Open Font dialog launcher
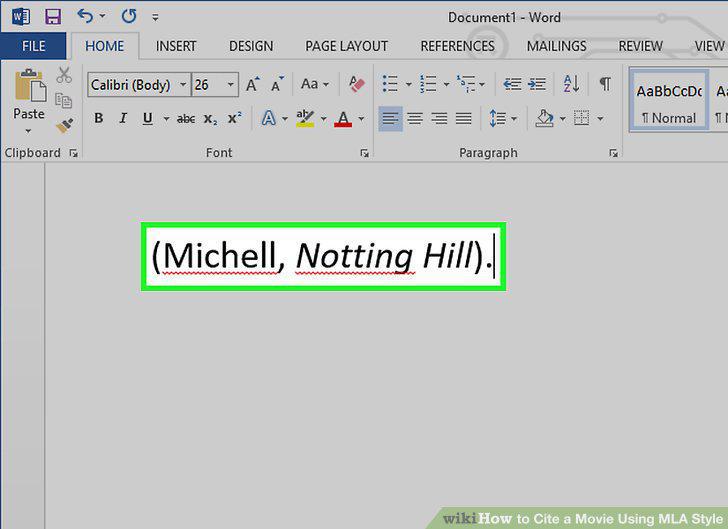Image resolution: width=728 pixels, height=529 pixels. click(364, 153)
